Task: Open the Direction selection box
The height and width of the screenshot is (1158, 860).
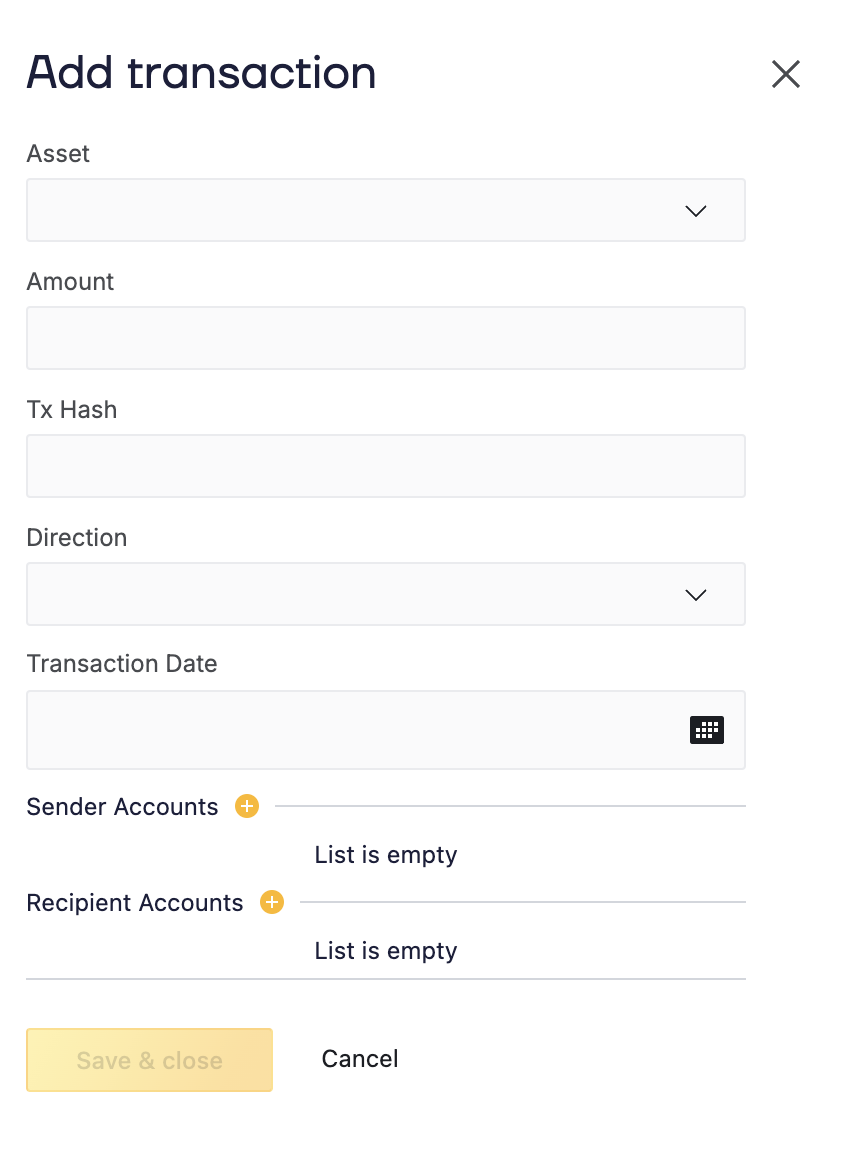Action: 350,594
